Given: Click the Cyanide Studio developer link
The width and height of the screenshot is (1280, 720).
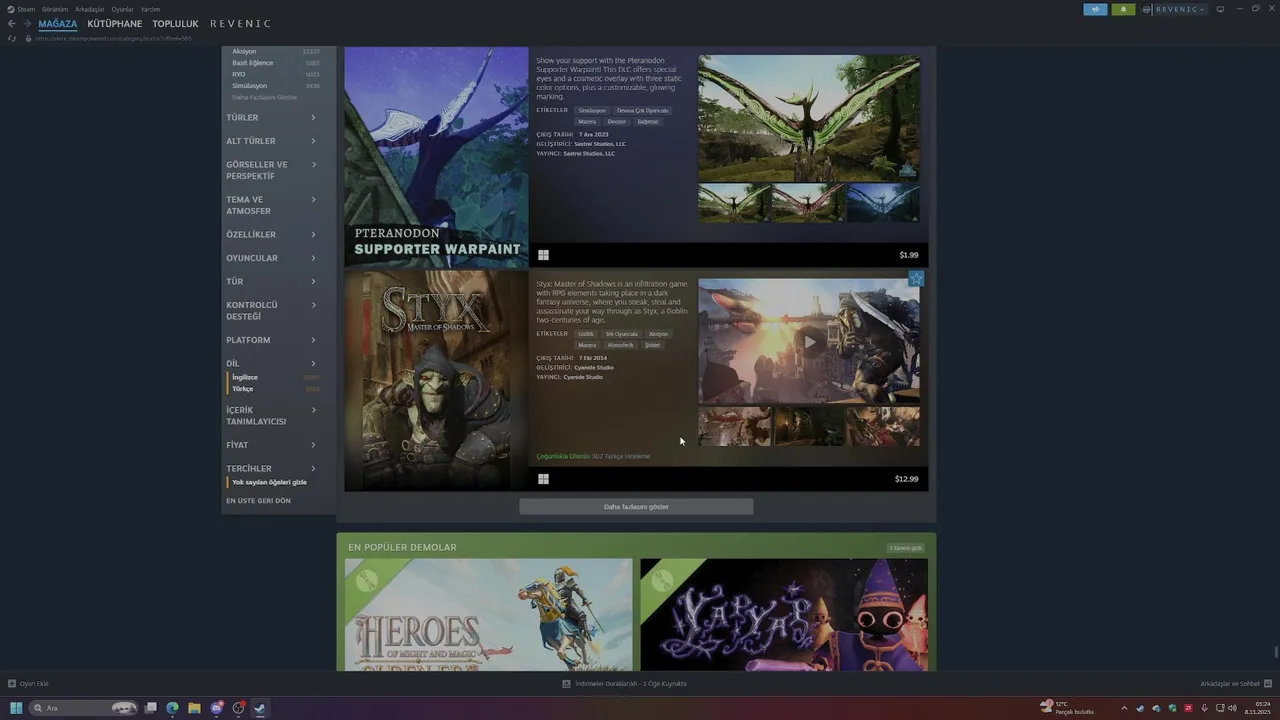Looking at the screenshot, I should [594, 367].
